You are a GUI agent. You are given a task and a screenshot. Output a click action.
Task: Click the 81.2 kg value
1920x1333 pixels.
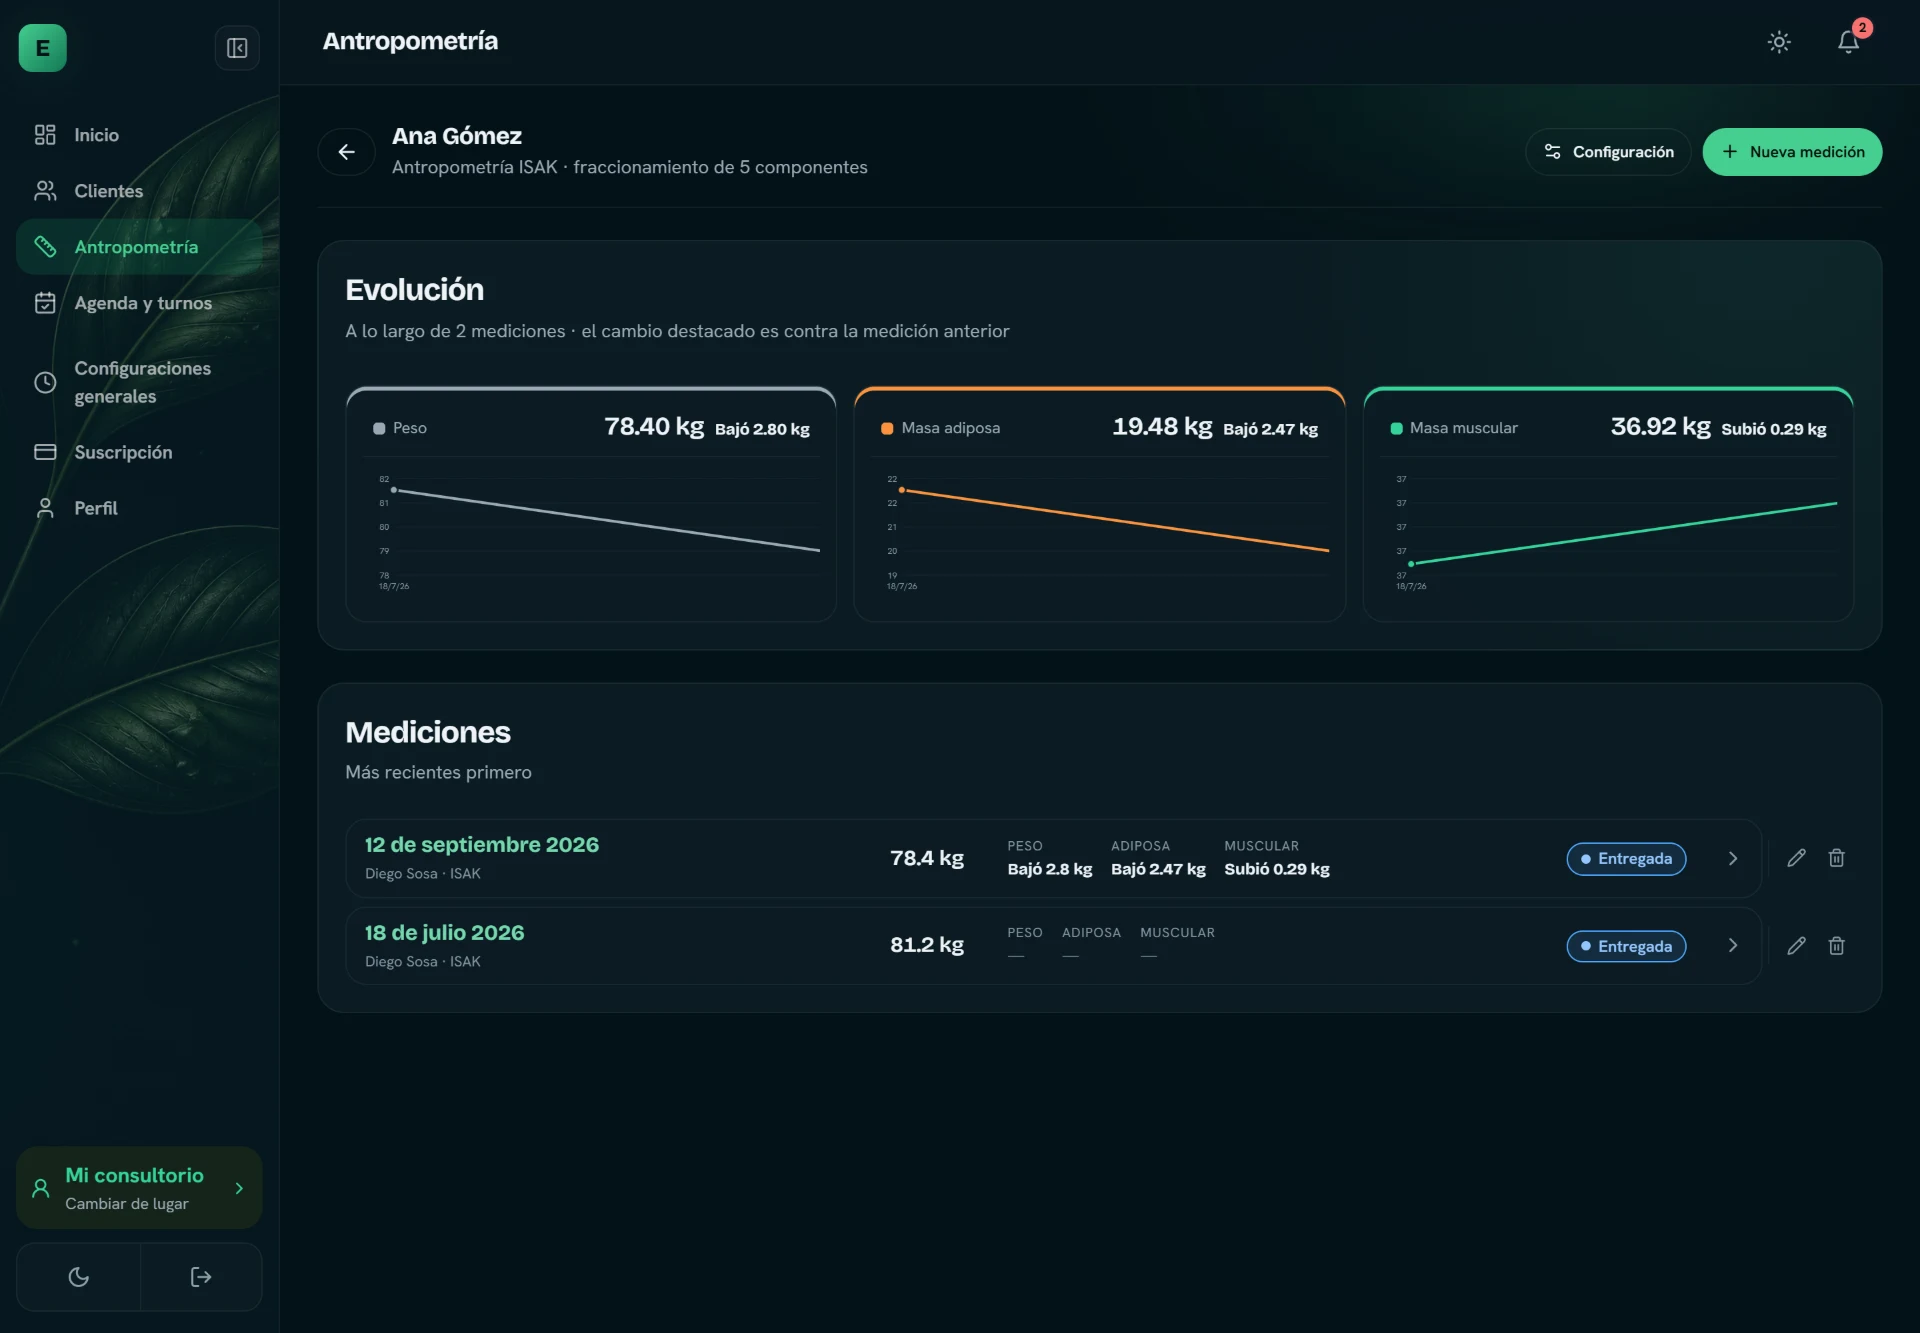(x=927, y=945)
